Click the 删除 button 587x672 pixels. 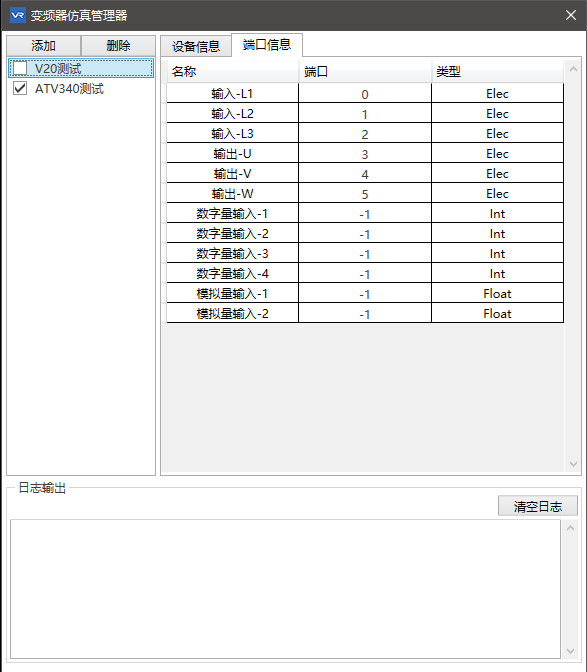click(x=118, y=45)
